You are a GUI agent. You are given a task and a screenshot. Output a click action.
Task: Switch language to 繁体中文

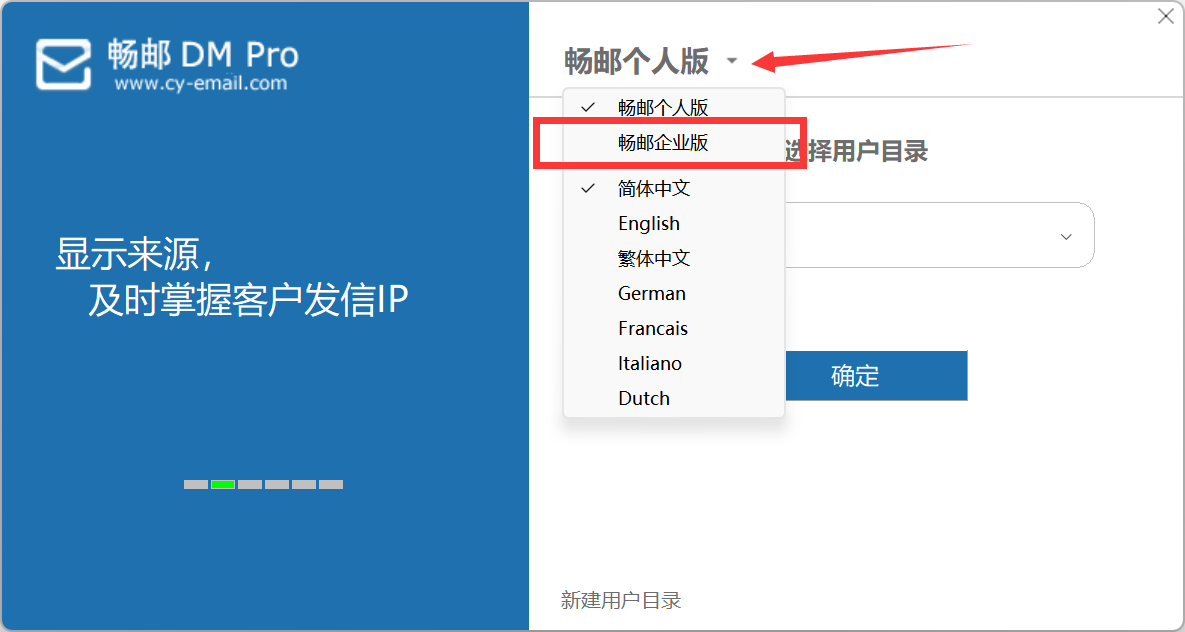click(x=674, y=259)
